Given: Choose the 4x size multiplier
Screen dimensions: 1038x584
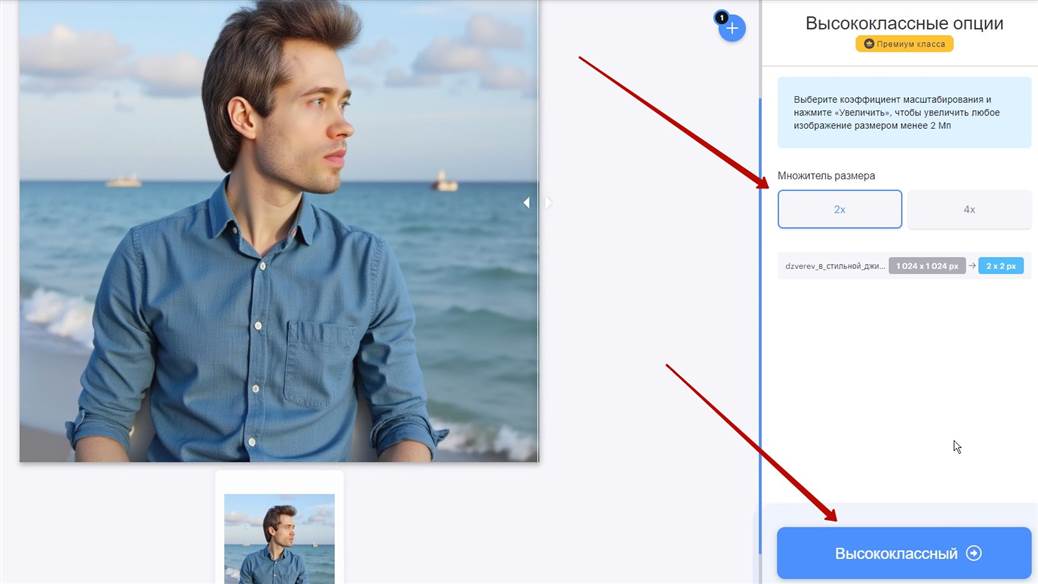Looking at the screenshot, I should pos(969,210).
